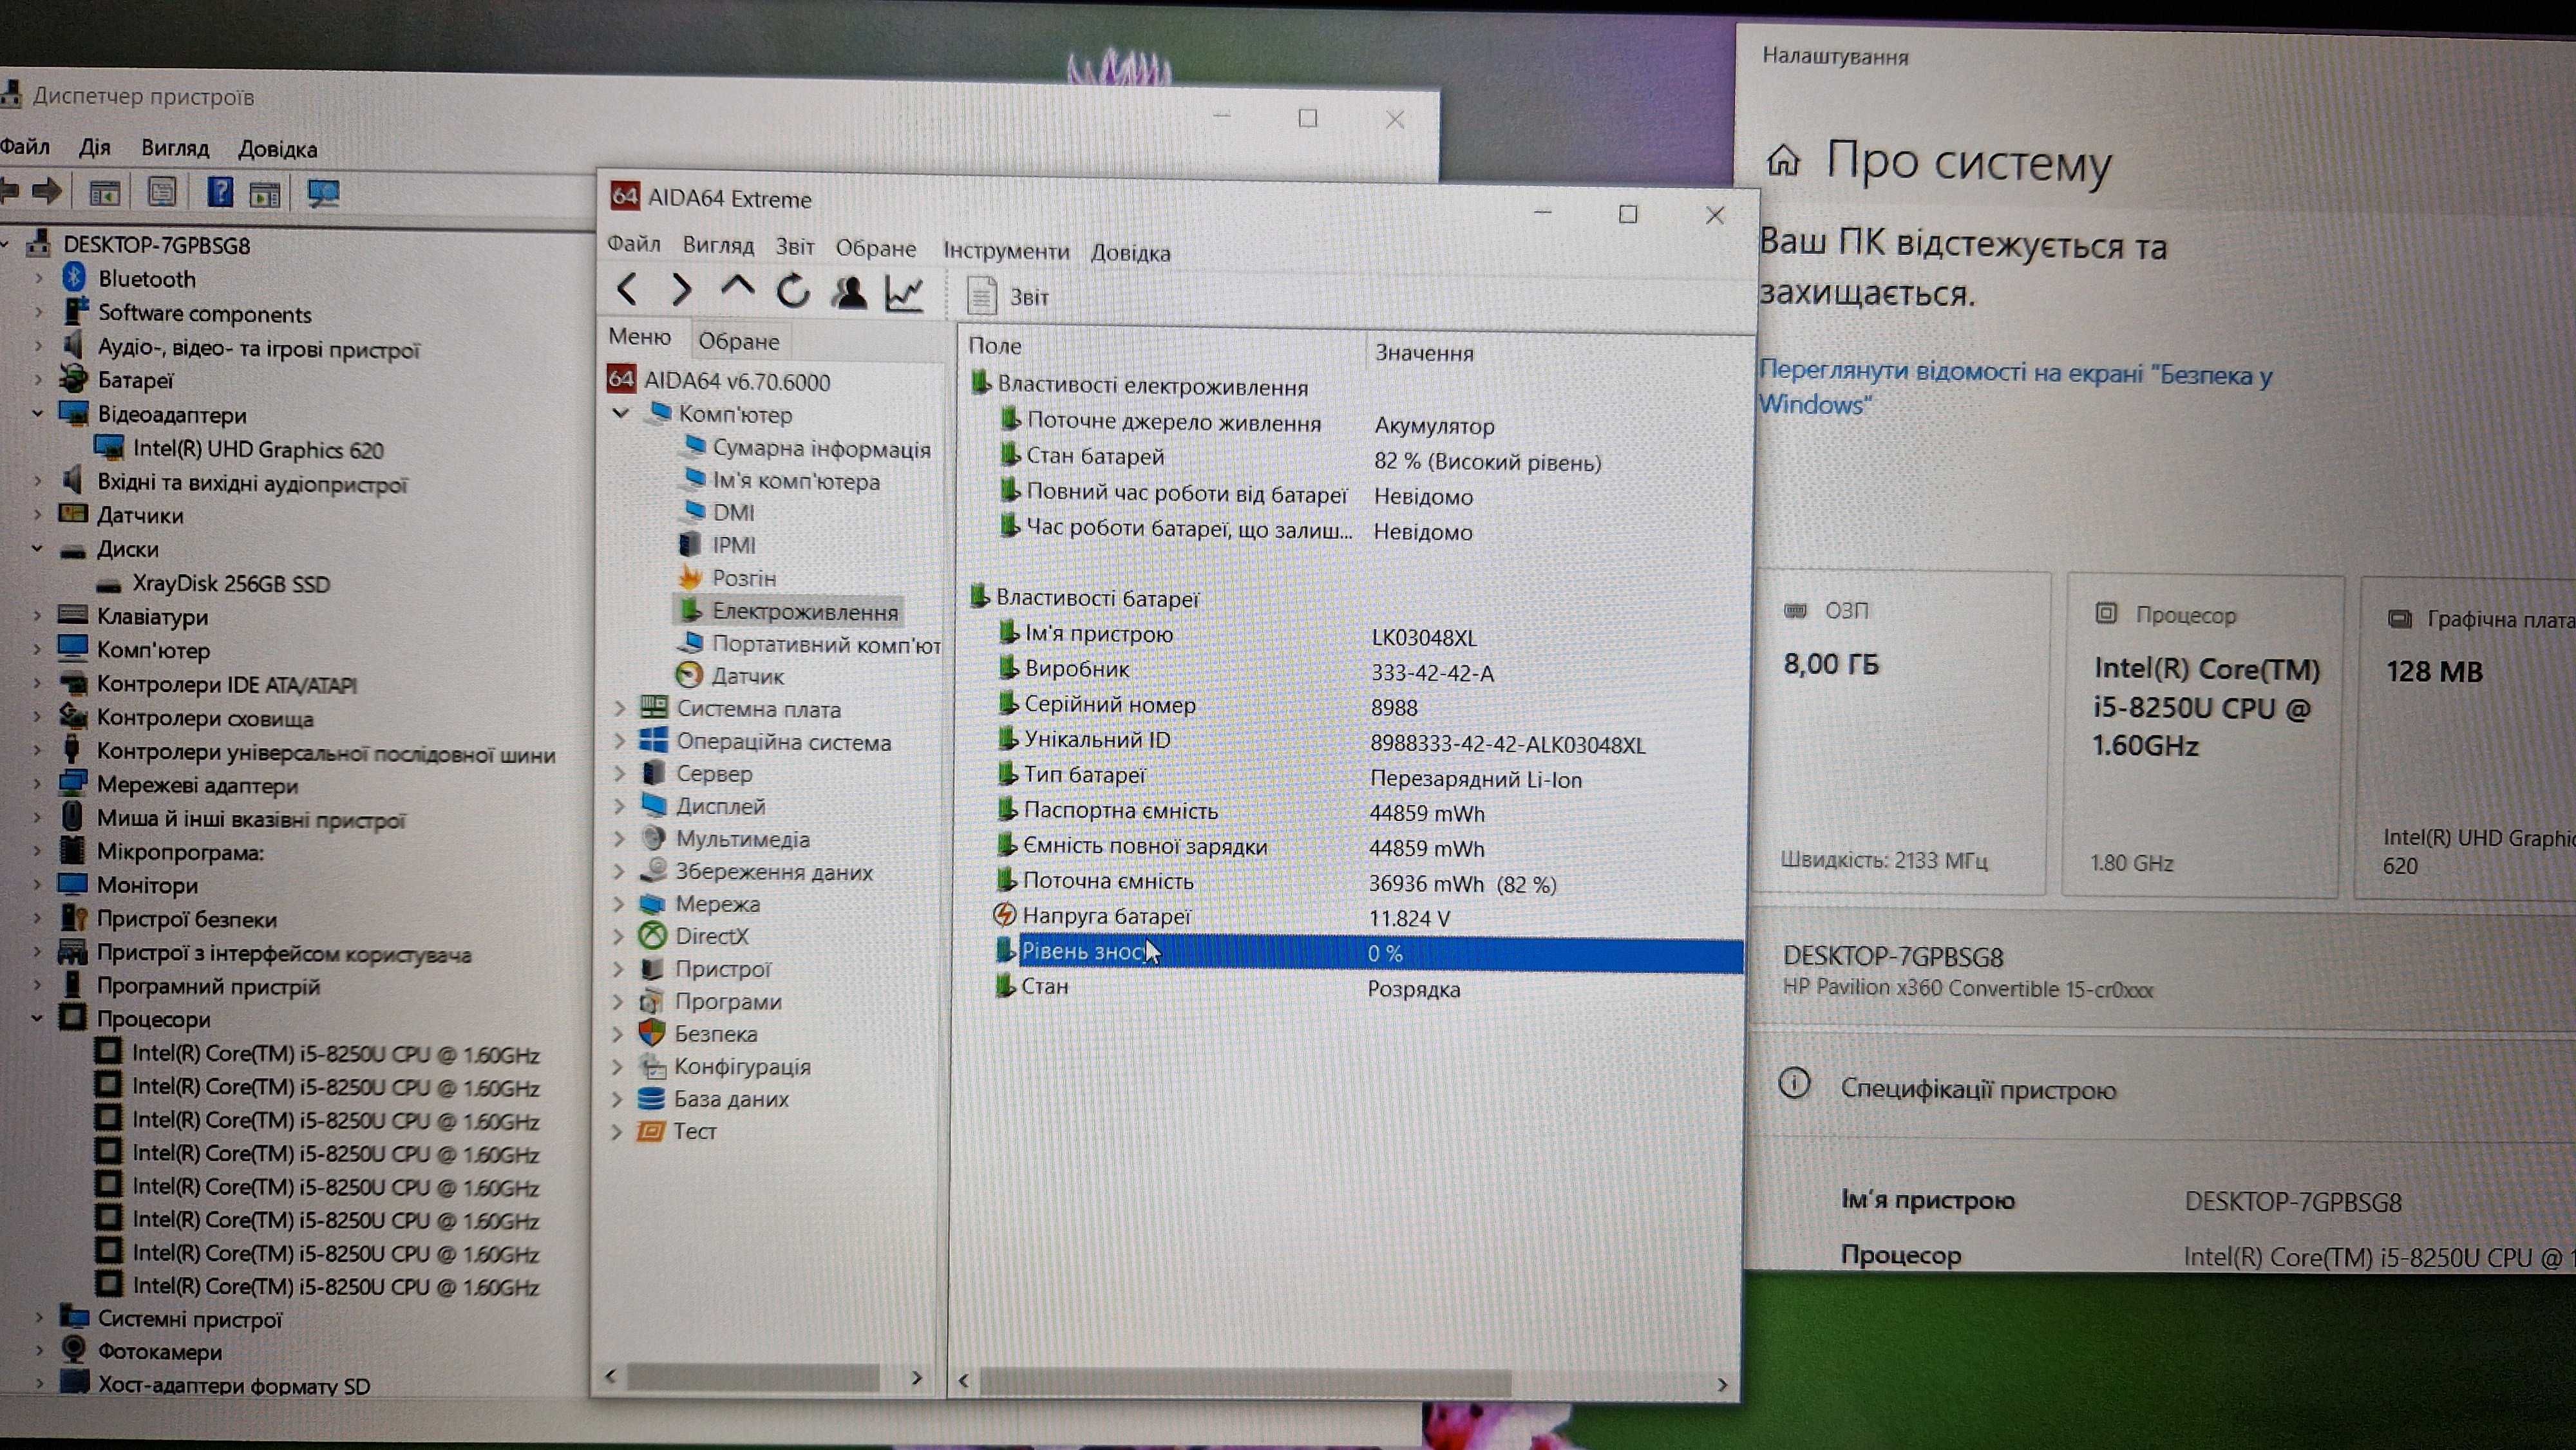
Task: Open AIDA64 Вигляд menu
Action: [718, 245]
